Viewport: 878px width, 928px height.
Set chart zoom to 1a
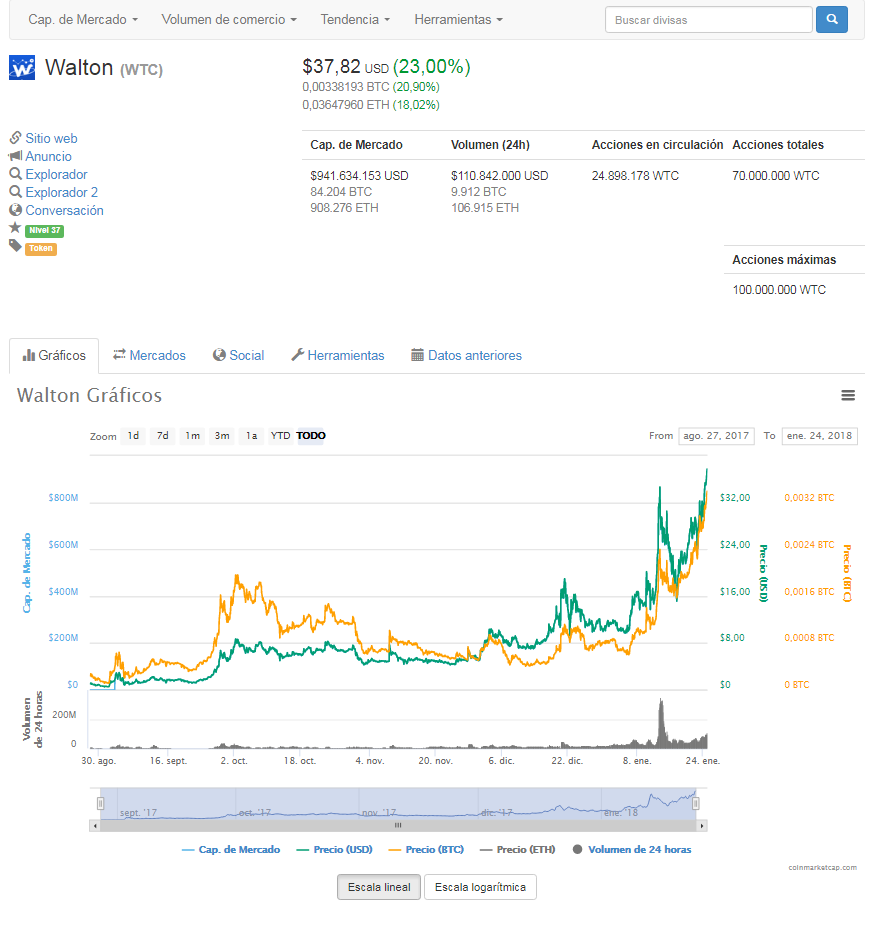click(251, 436)
